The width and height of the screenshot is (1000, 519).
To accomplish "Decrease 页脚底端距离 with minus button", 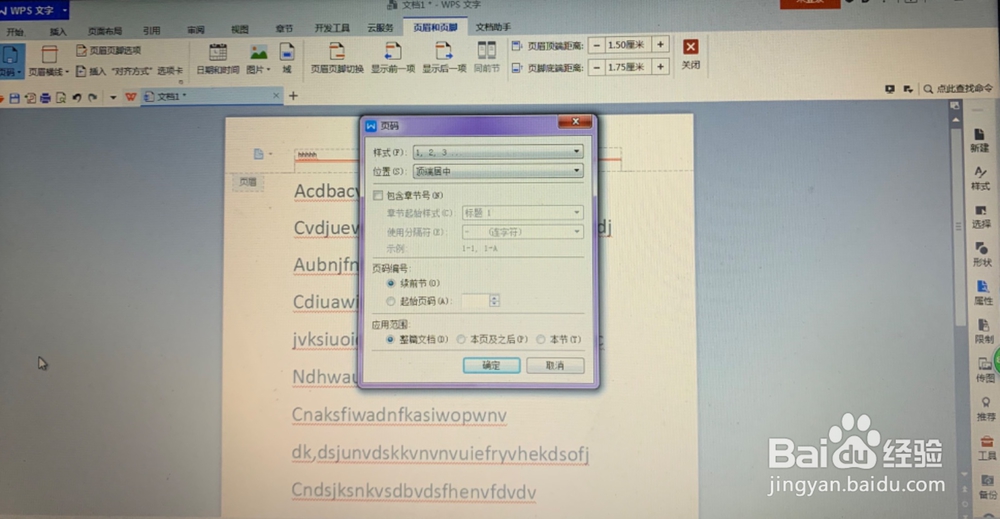I will pyautogui.click(x=596, y=67).
